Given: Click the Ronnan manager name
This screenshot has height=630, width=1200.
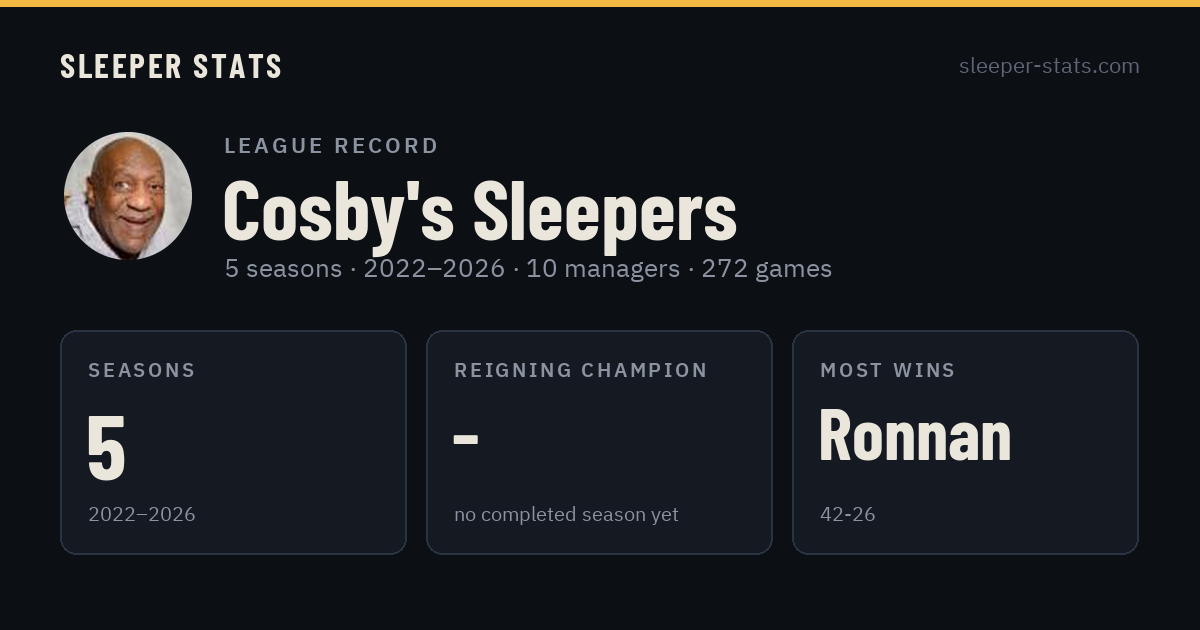Looking at the screenshot, I should coord(915,436).
